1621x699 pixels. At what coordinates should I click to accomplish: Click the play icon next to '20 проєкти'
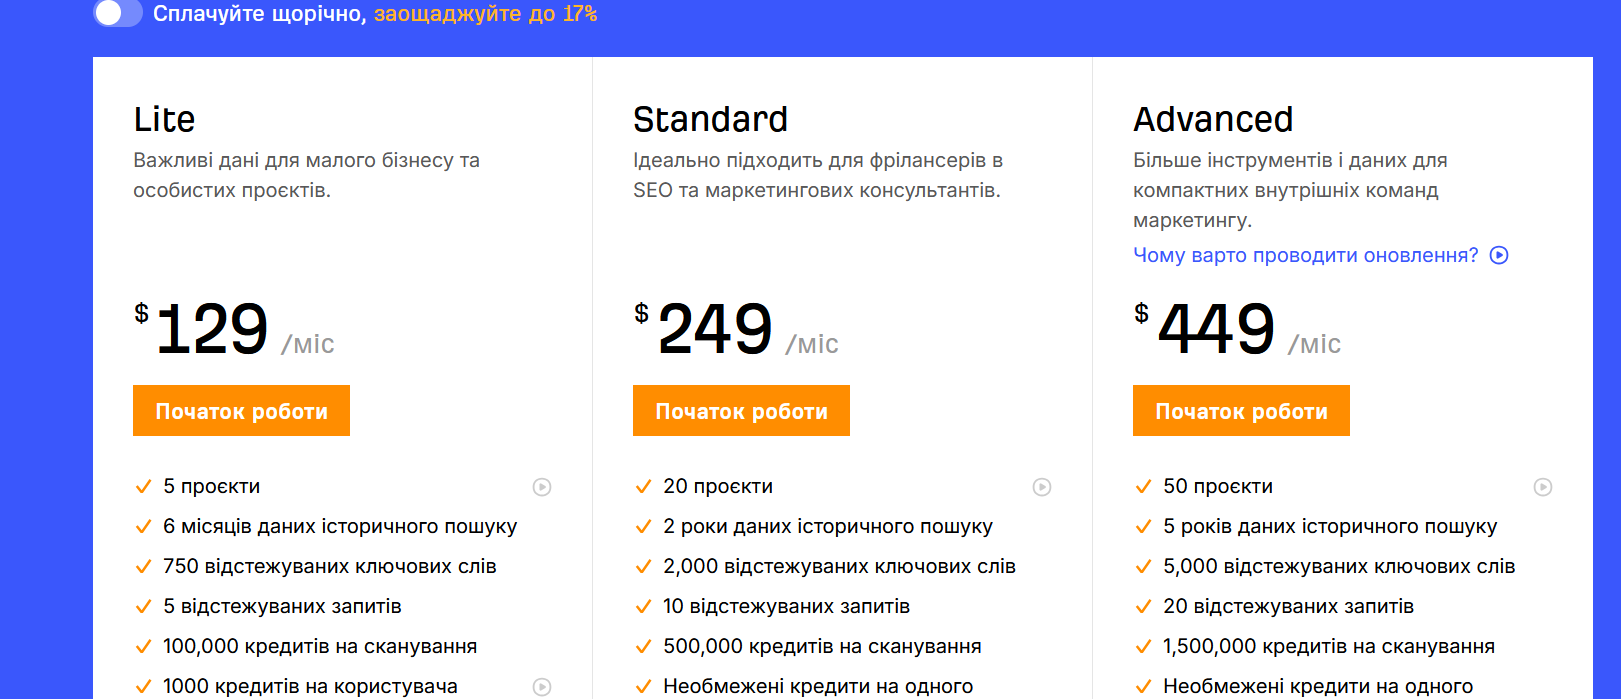click(1042, 487)
